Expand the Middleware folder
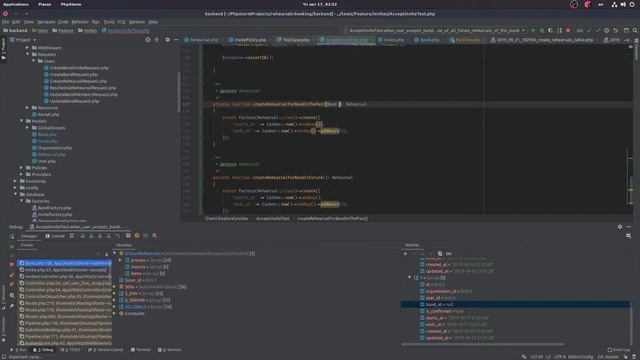 click(x=27, y=48)
